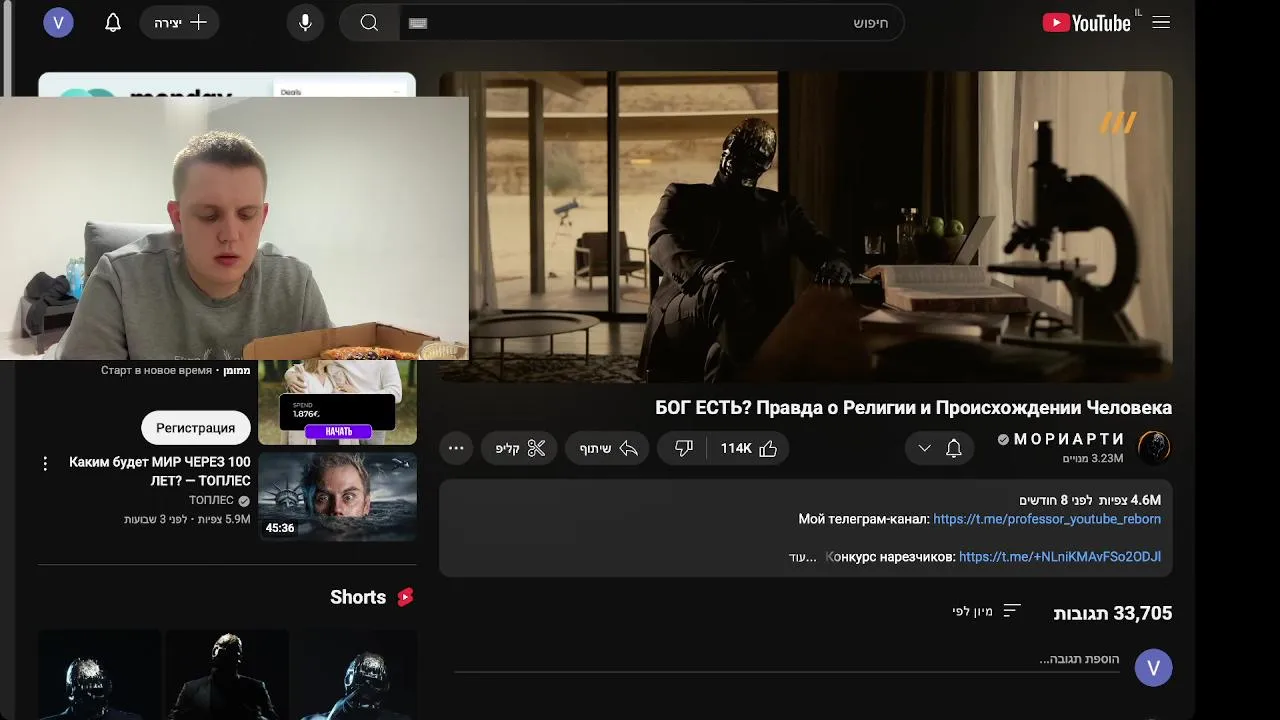Open options menu for the ТОПЛЕС video
Viewport: 1280px width, 720px height.
click(x=45, y=463)
